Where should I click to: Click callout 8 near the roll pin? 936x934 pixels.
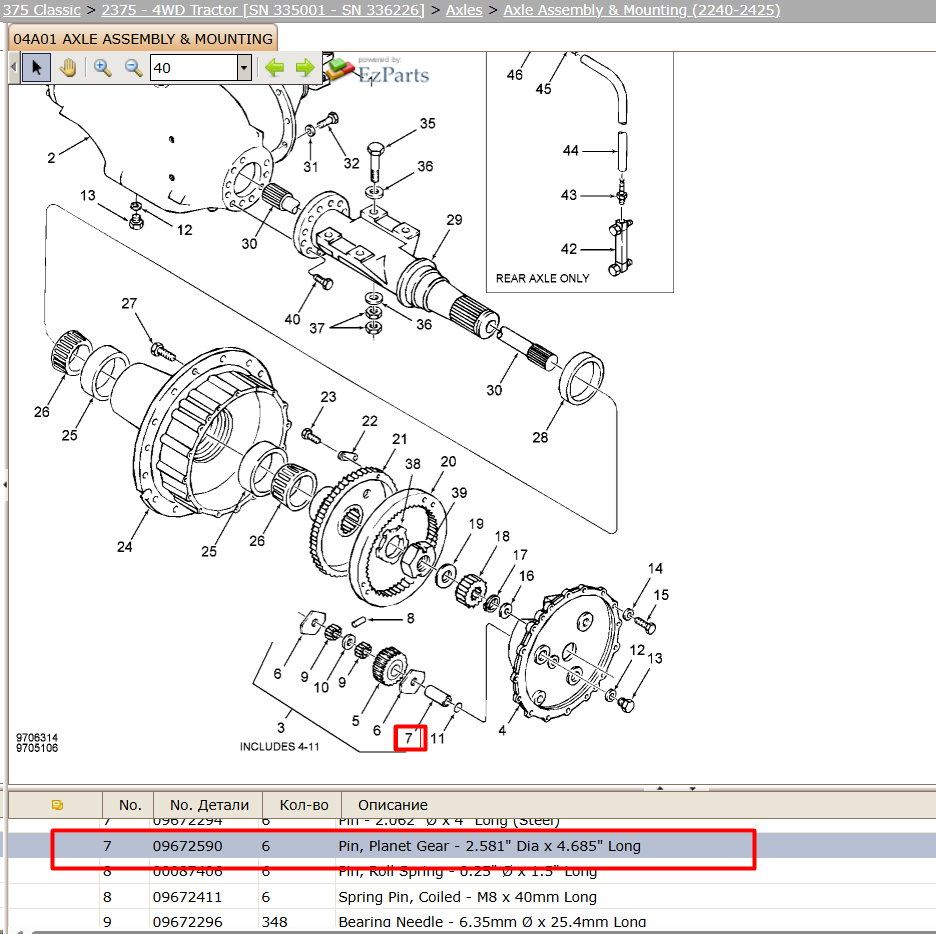(x=411, y=619)
